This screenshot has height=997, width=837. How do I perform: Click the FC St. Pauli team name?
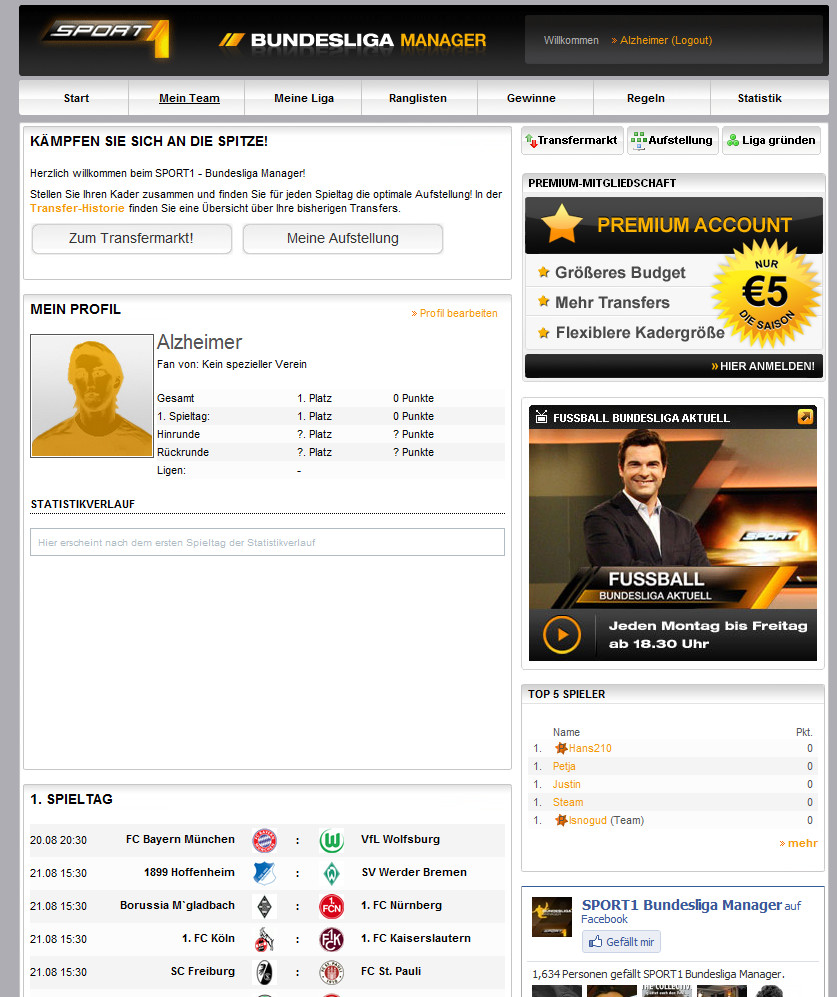point(391,972)
